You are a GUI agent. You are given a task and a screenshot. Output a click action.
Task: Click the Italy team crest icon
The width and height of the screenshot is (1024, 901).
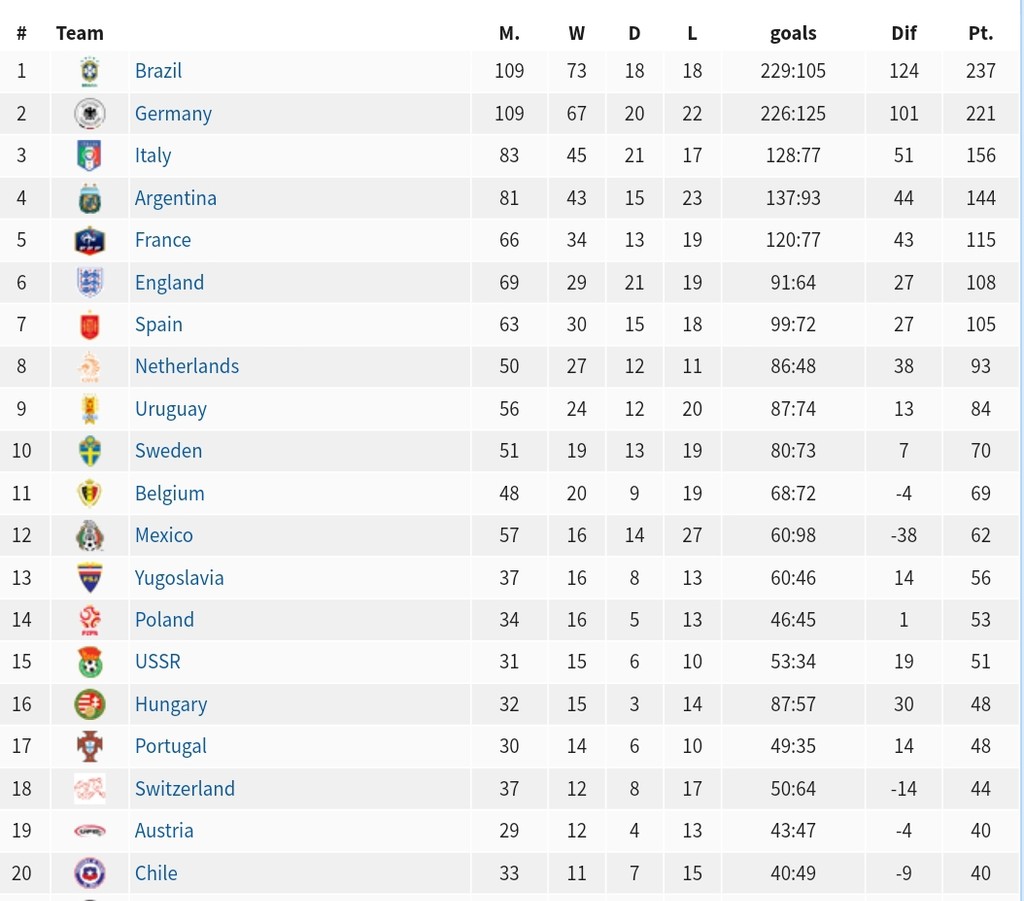(x=89, y=155)
